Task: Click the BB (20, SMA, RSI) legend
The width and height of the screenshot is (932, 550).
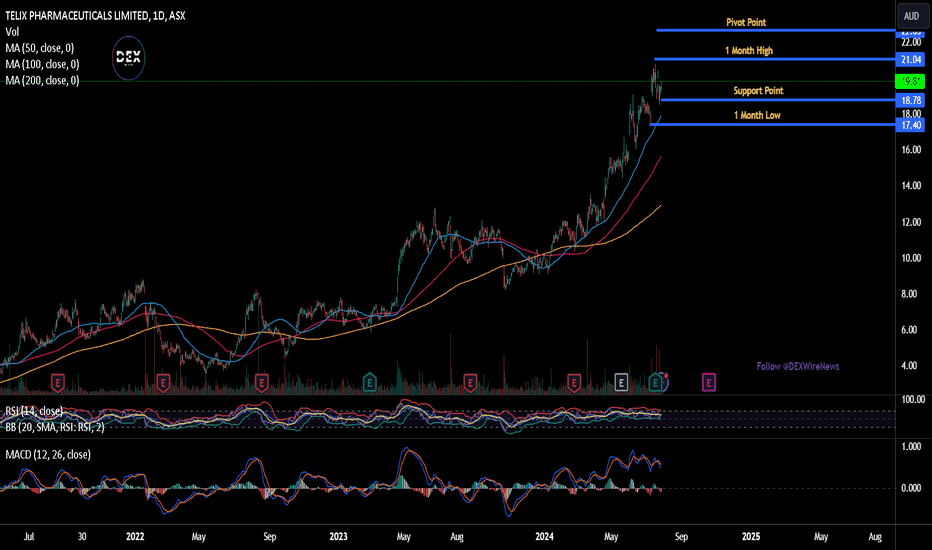Action: [55, 426]
